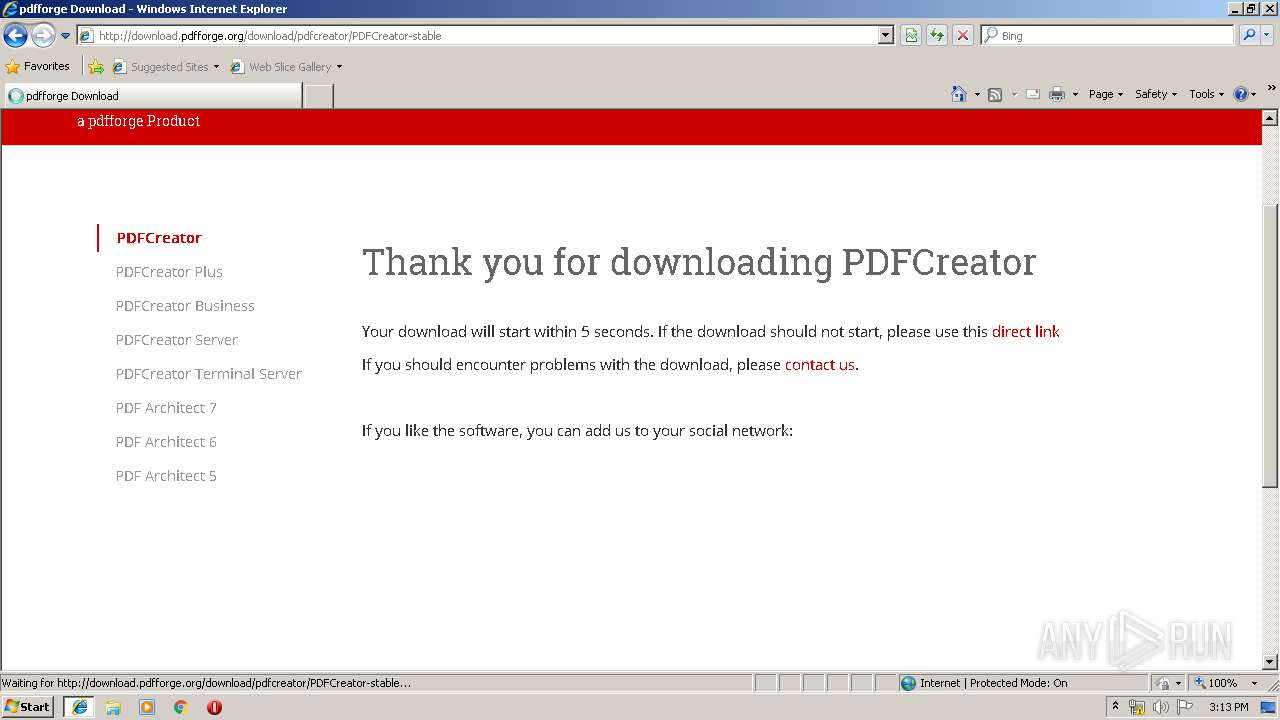Expand the address bar autocomplete dropdown
Screen dimensions: 1280x720
click(x=886, y=36)
